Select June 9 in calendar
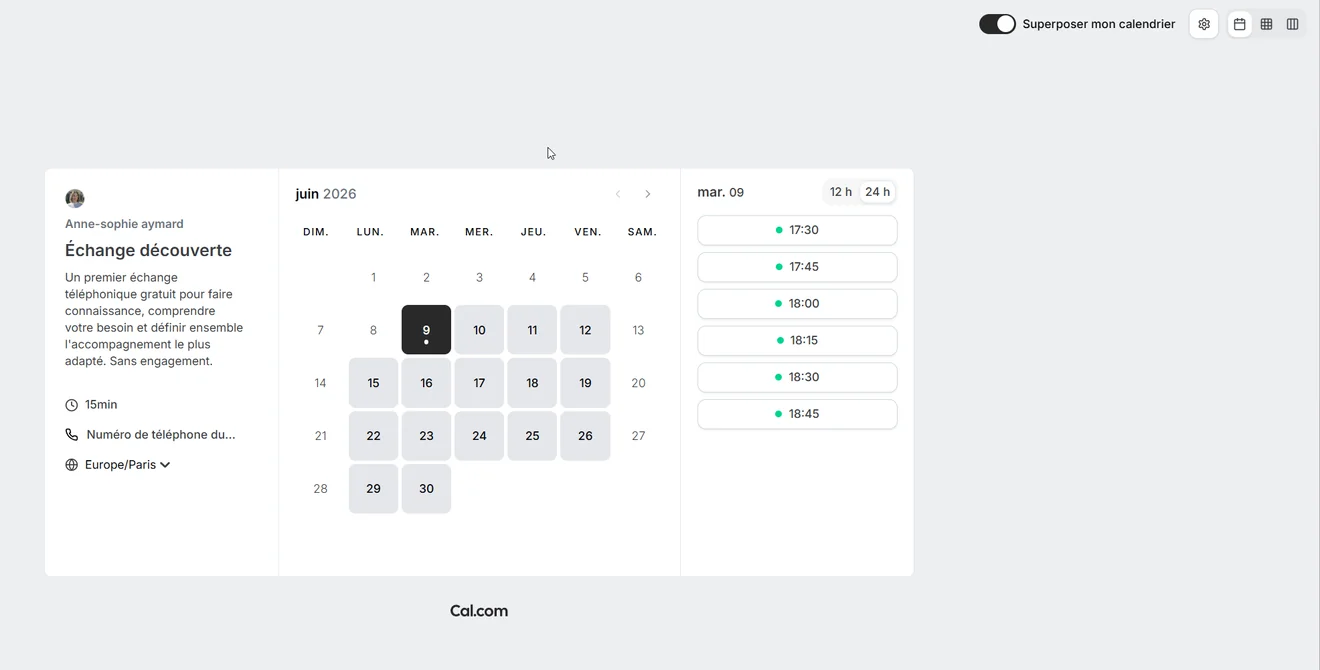This screenshot has width=1320, height=670. click(426, 330)
